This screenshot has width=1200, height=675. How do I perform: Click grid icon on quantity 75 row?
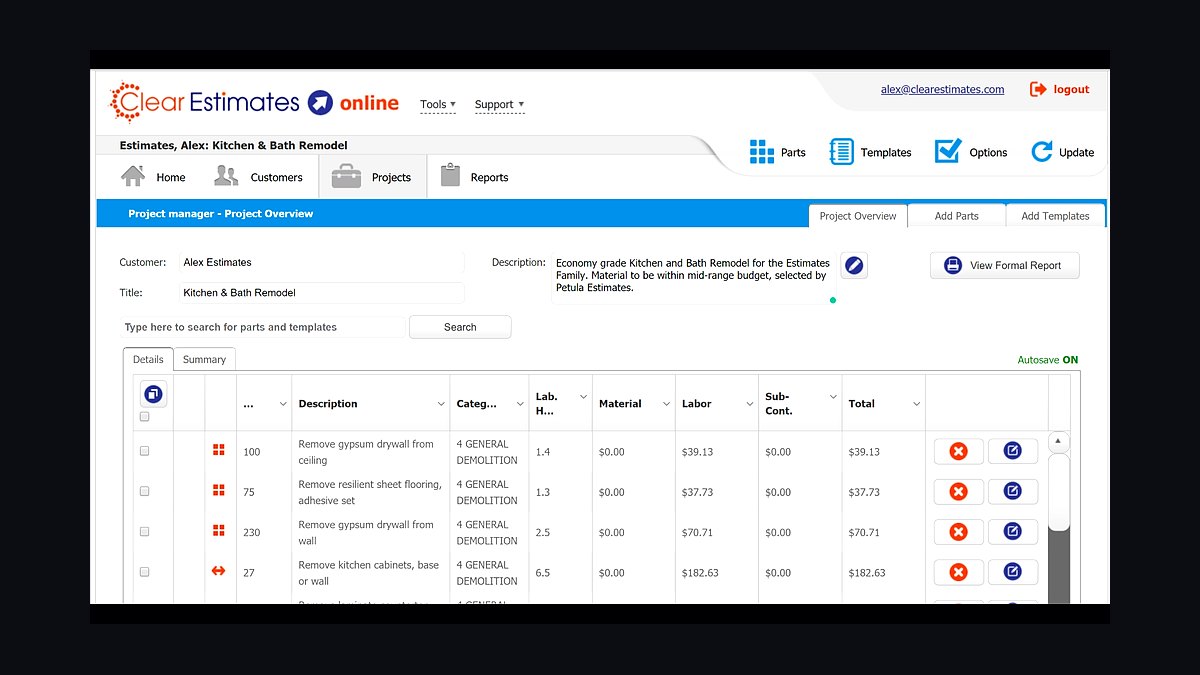click(x=219, y=490)
